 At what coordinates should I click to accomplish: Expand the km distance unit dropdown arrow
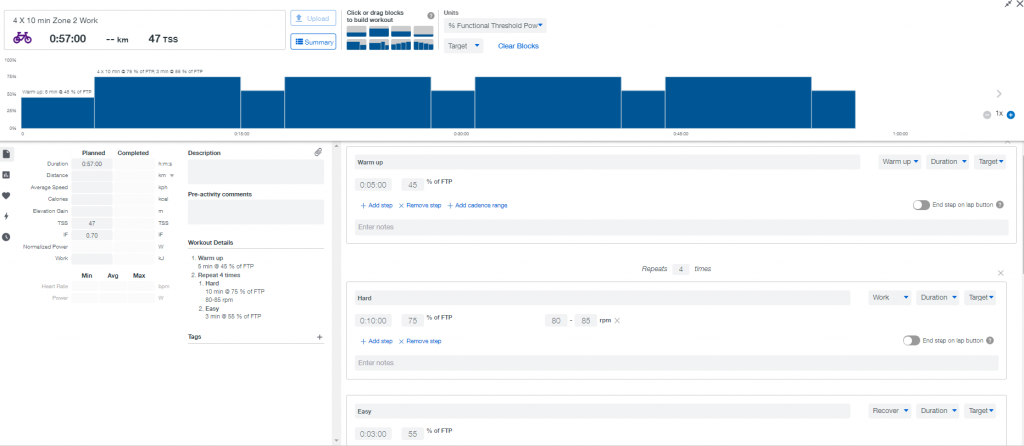172,176
